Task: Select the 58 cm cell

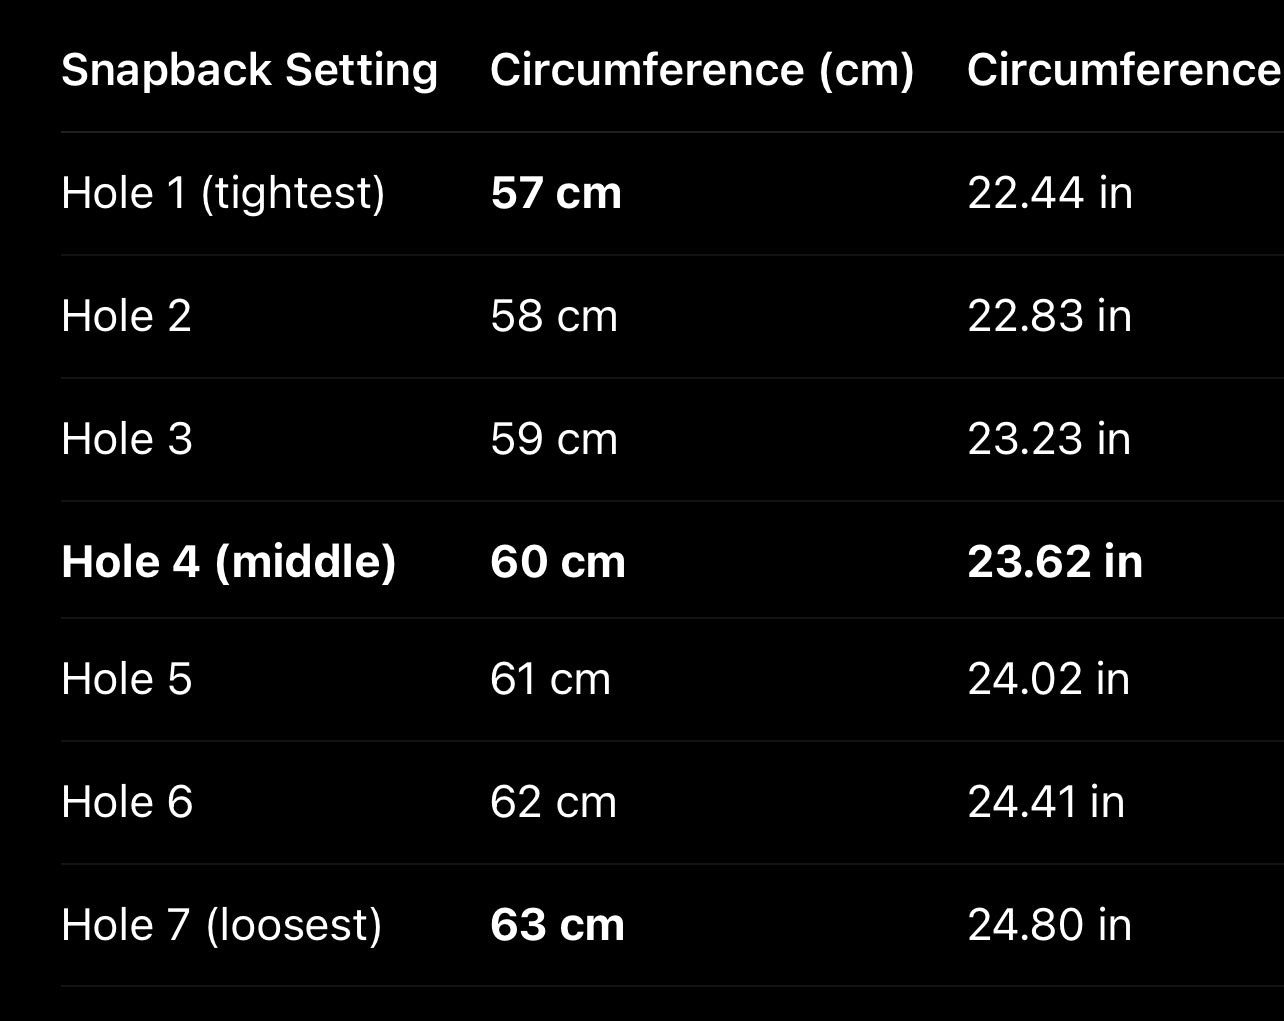Action: pos(554,316)
